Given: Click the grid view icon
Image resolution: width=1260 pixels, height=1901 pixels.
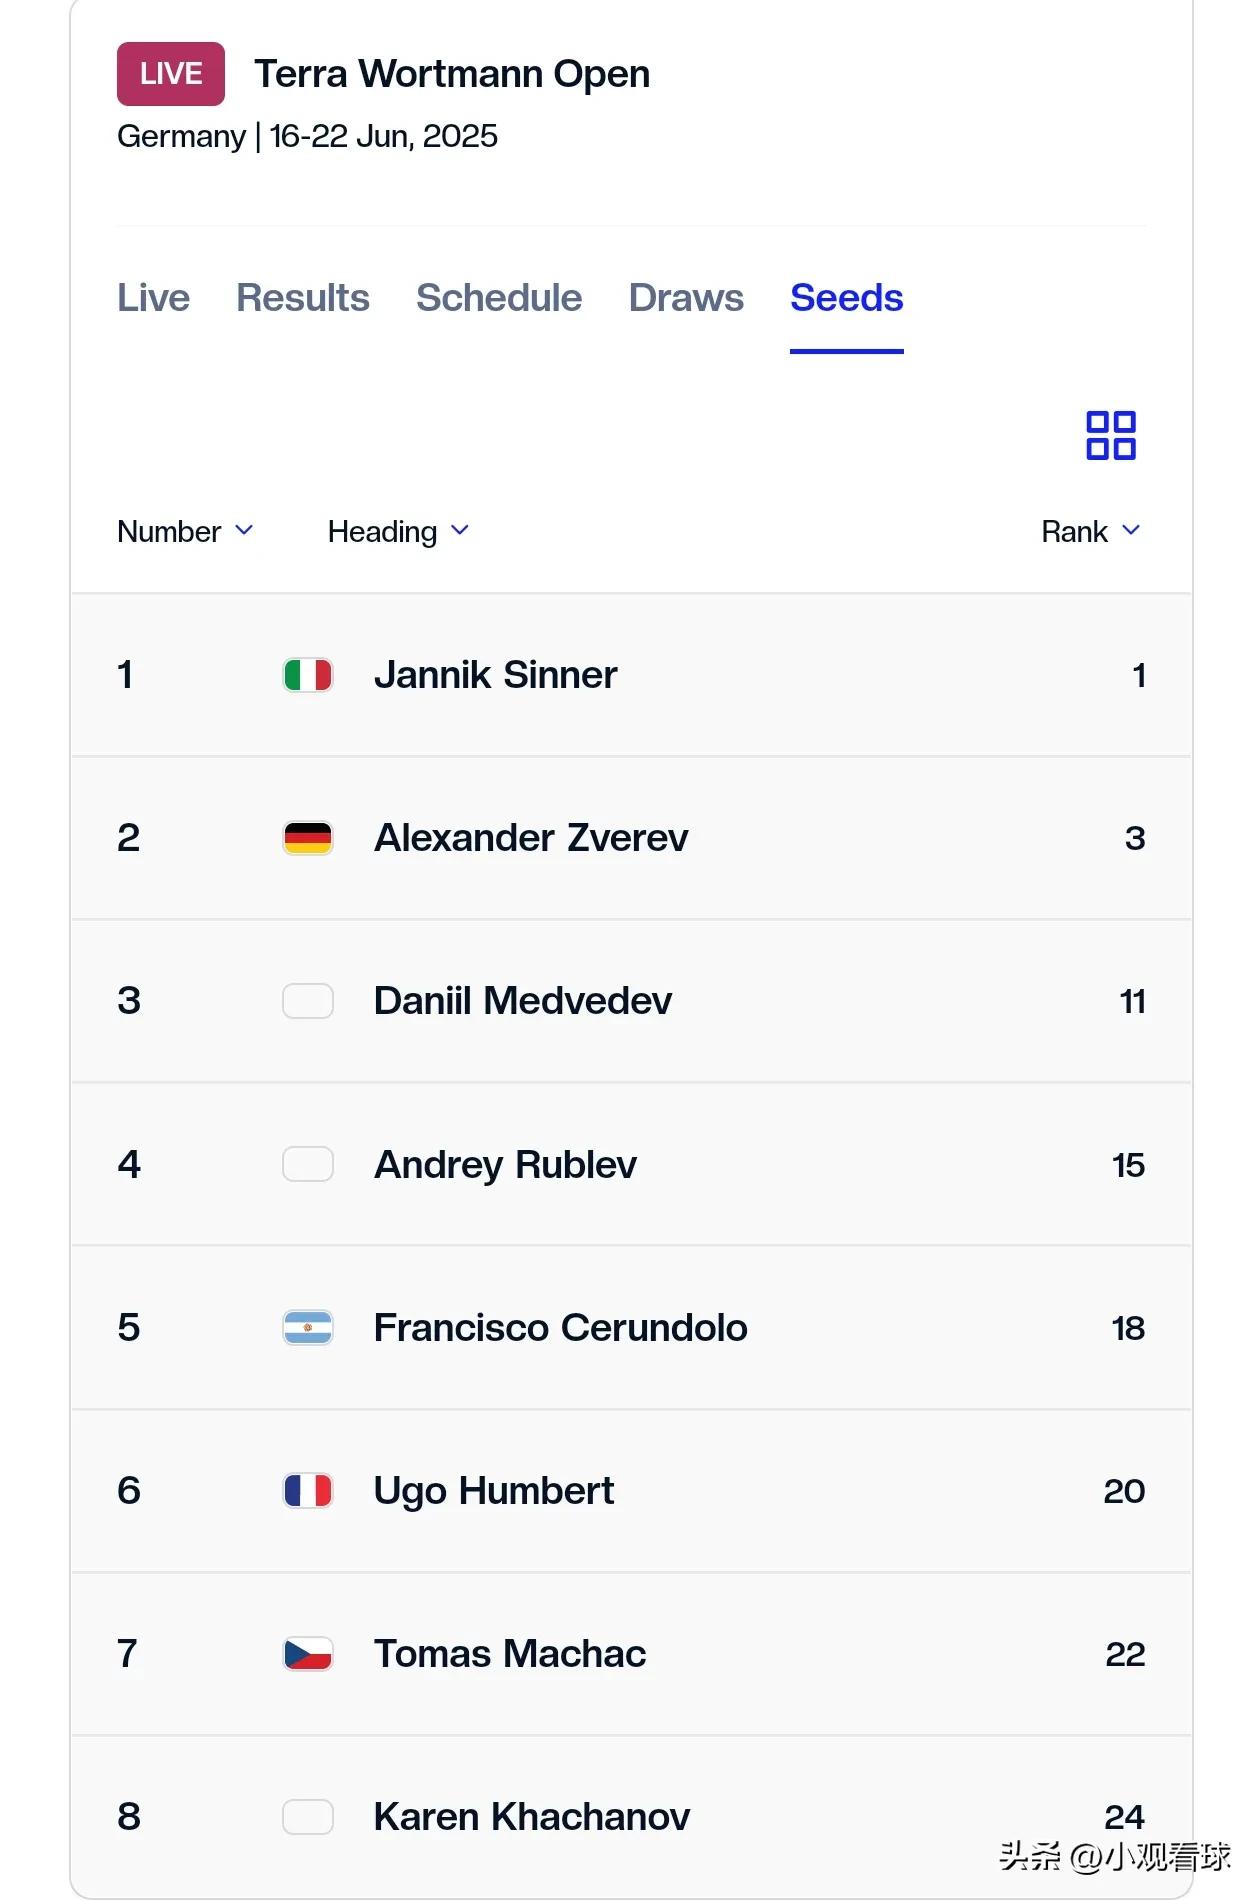Looking at the screenshot, I should (x=1111, y=435).
